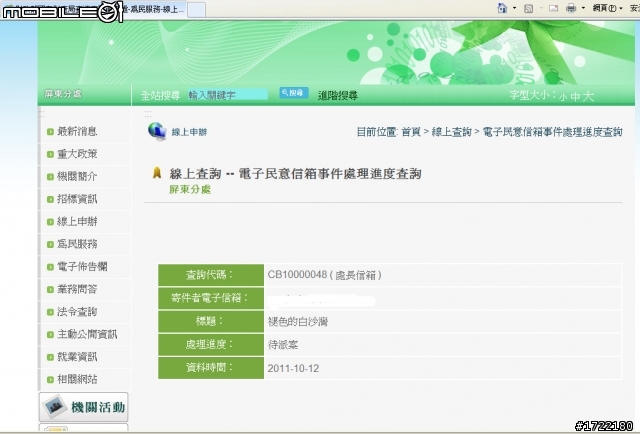Set font size to 大

pos(588,96)
